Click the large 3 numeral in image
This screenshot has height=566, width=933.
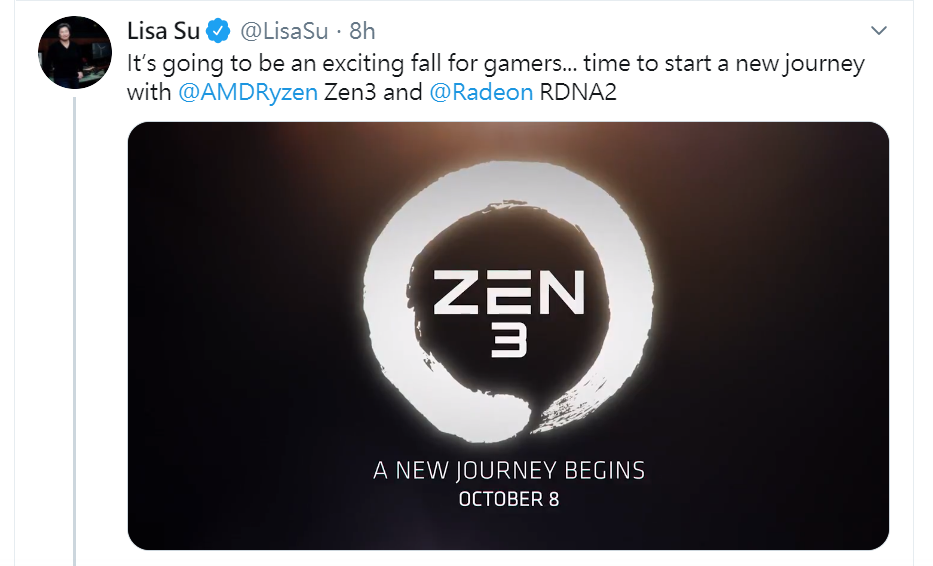point(509,342)
